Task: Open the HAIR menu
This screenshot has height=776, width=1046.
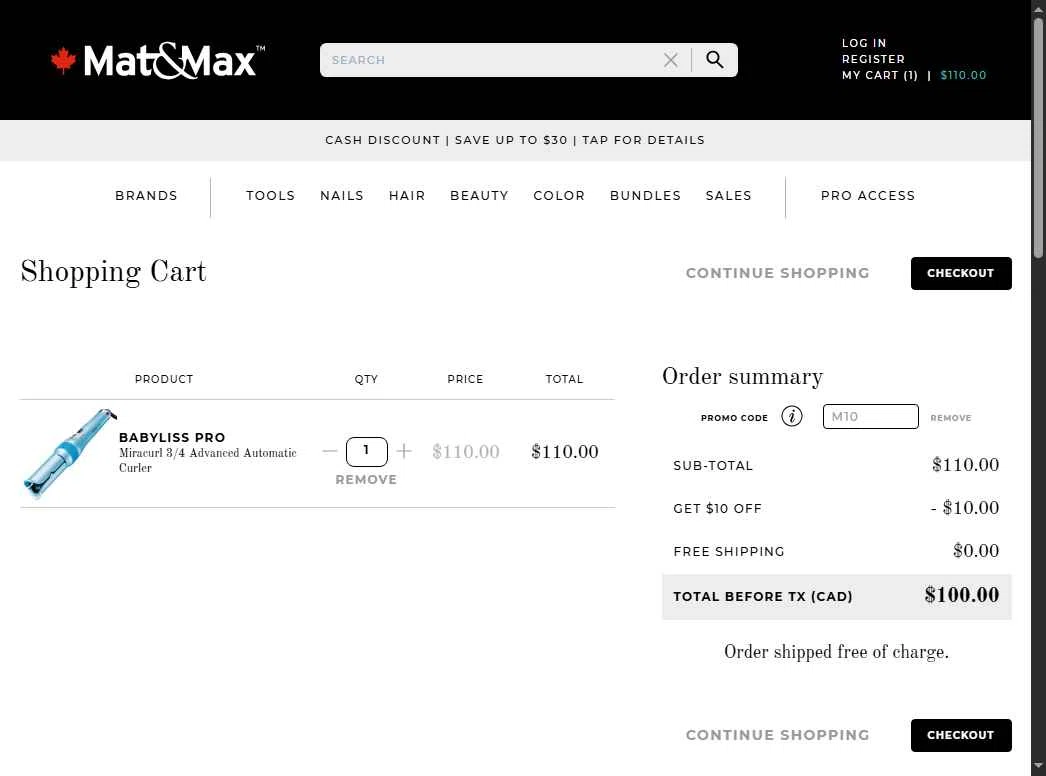Action: [x=407, y=196]
